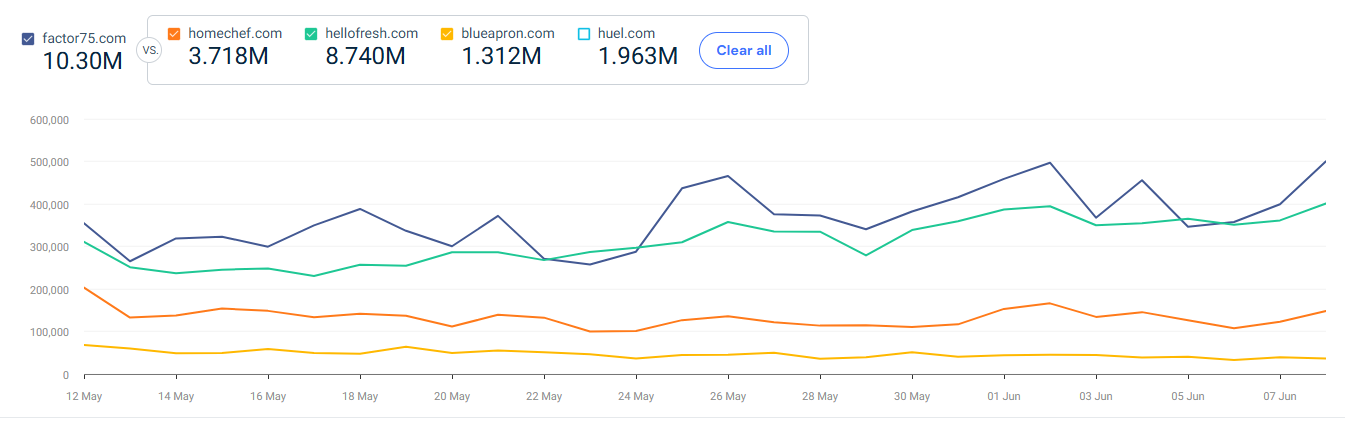
Task: Click the 400,000 y-axis label
Action: [48, 205]
